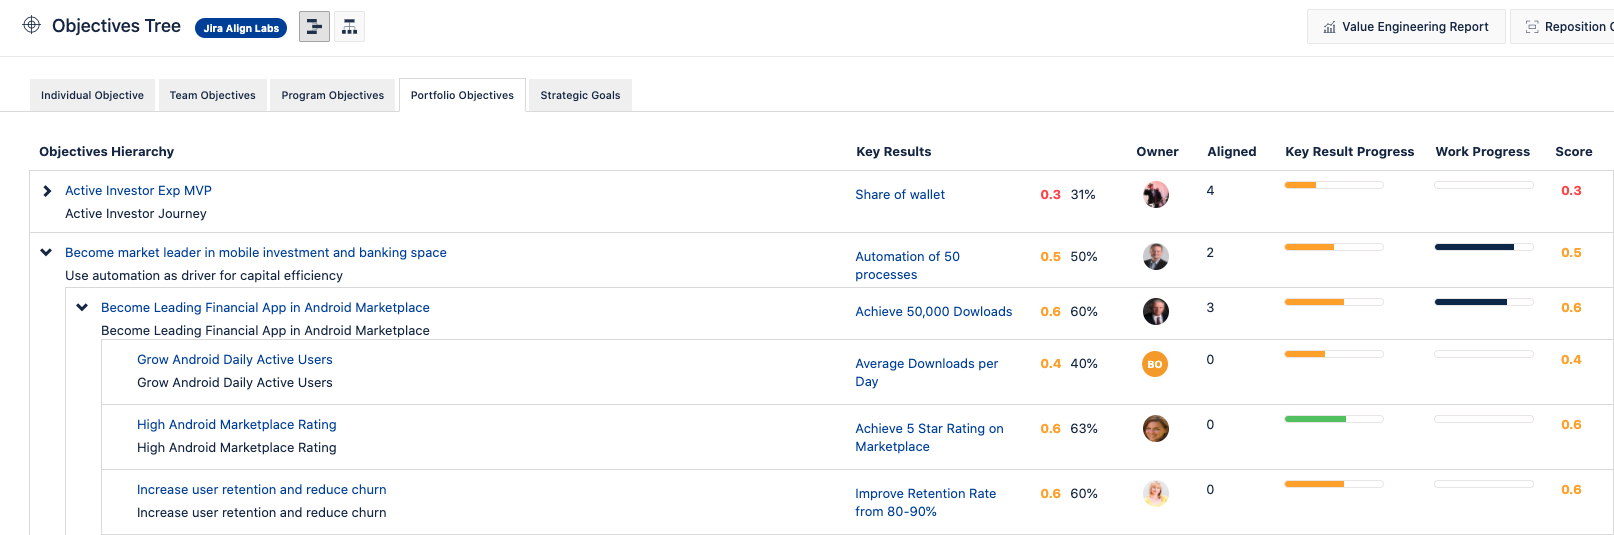
Task: Open Improve Retention Rate from 80-90% key result
Action: (925, 502)
